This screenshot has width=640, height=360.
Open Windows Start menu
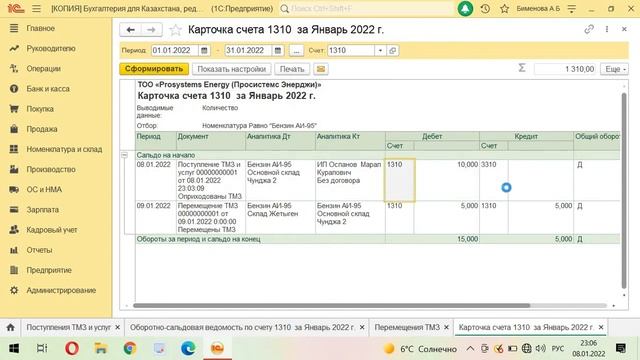point(13,349)
